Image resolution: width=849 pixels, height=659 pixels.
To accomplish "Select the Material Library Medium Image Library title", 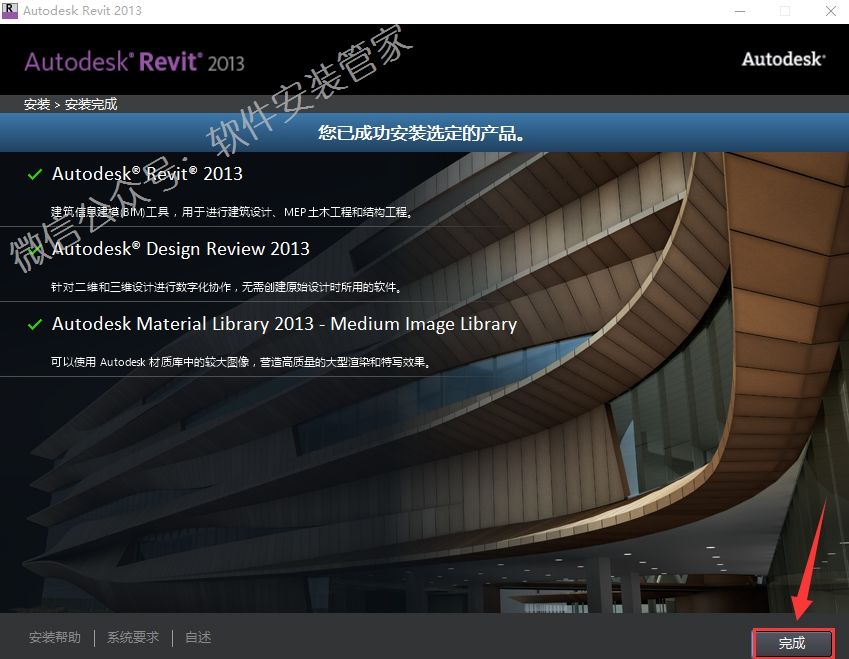I will (x=284, y=324).
